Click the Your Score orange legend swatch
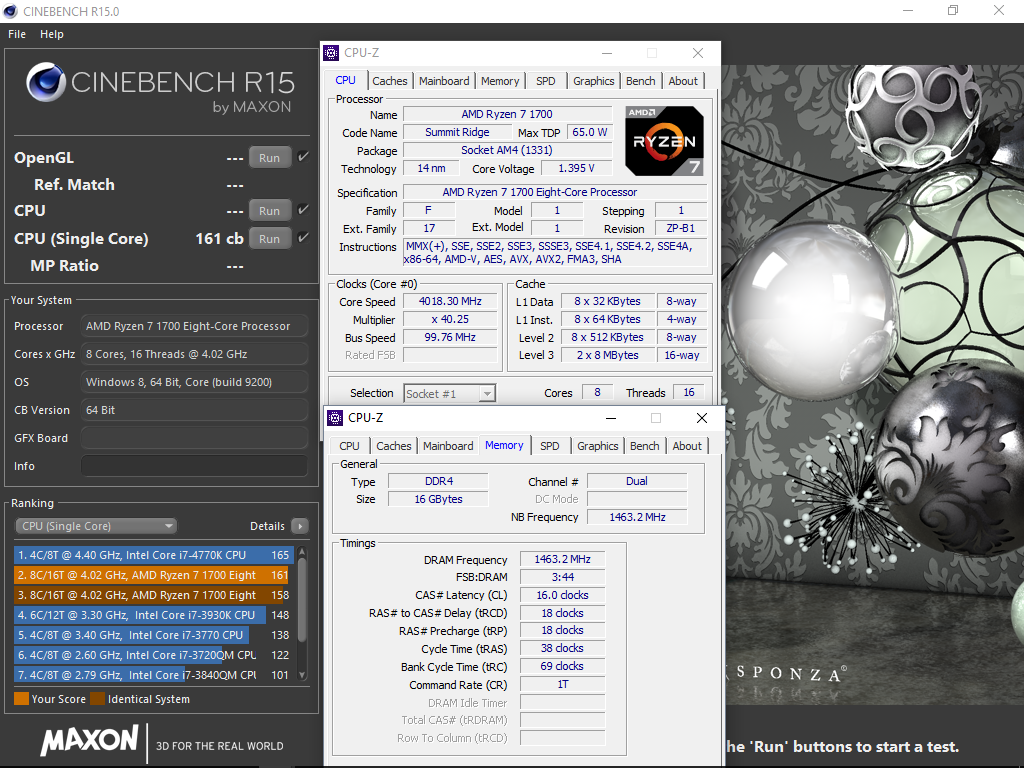Image resolution: width=1024 pixels, height=768 pixels. point(22,699)
